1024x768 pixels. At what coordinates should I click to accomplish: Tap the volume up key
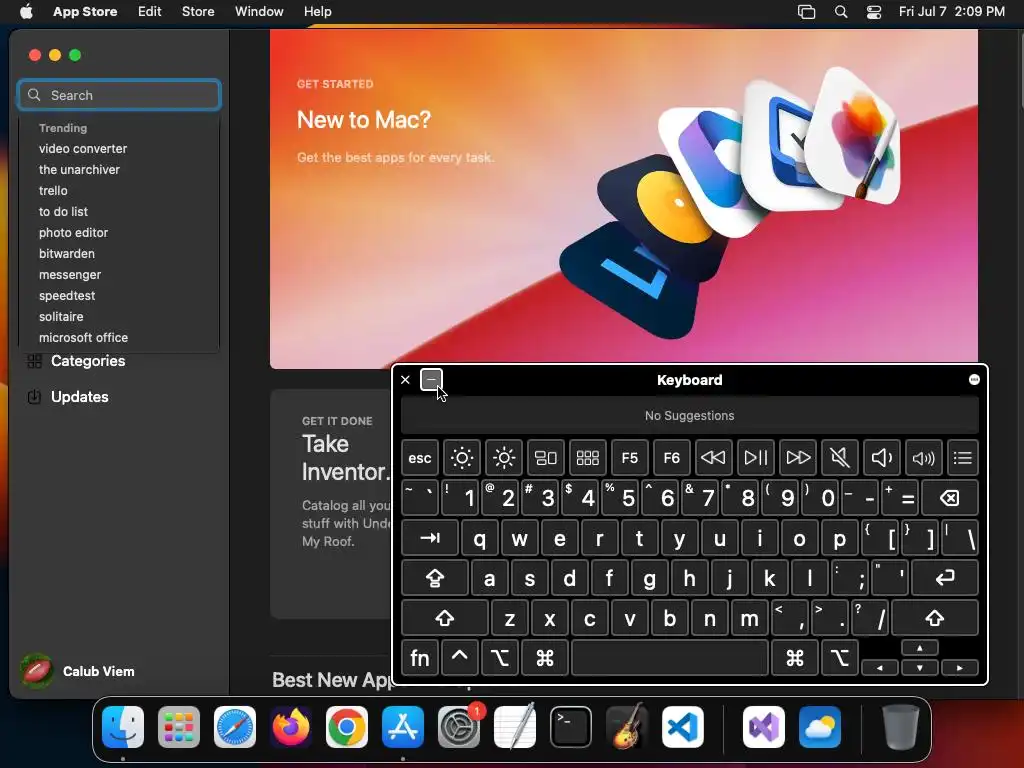923,458
